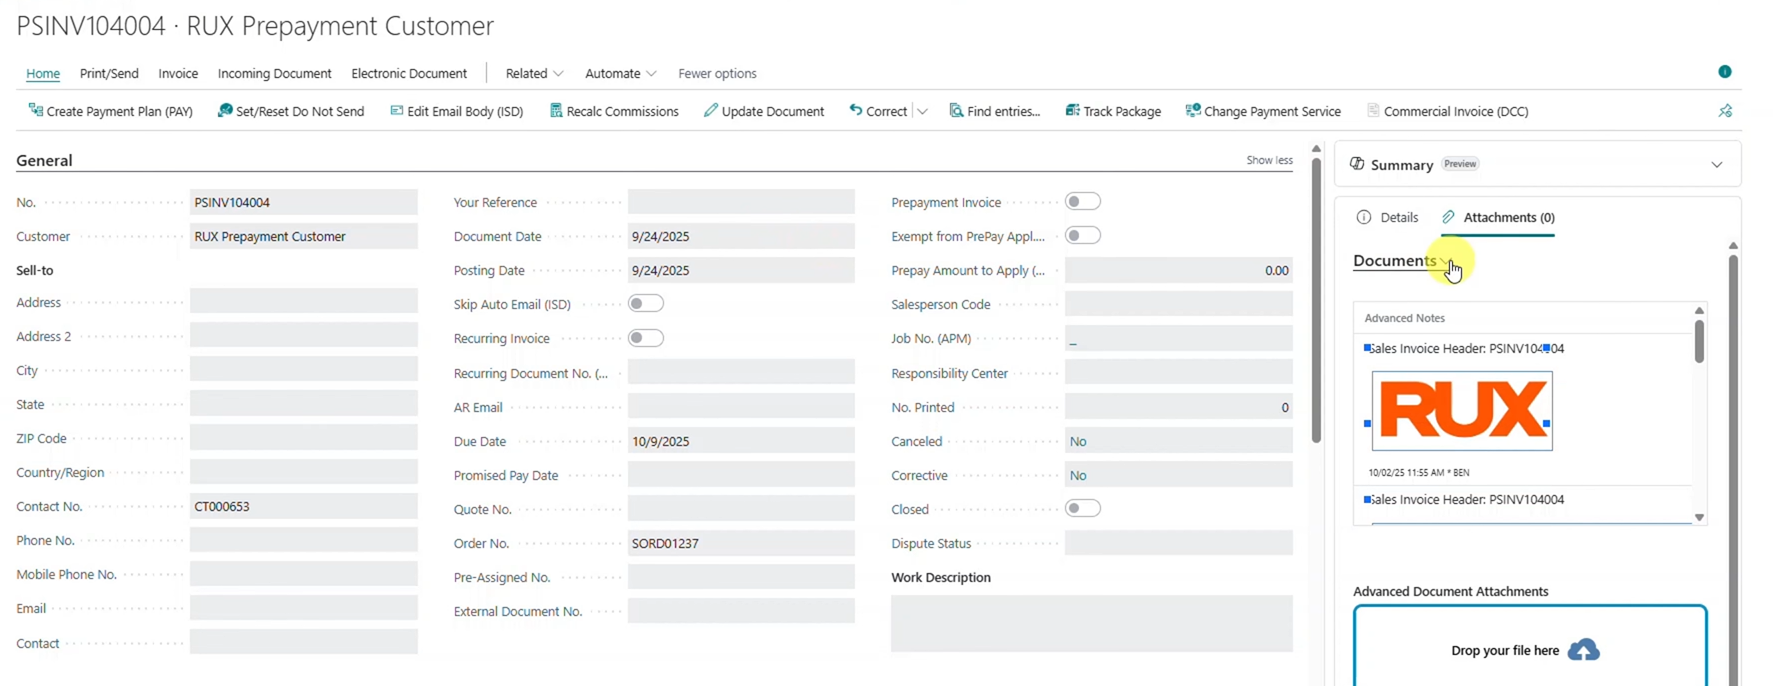Click the Your Reference field

(x=741, y=202)
